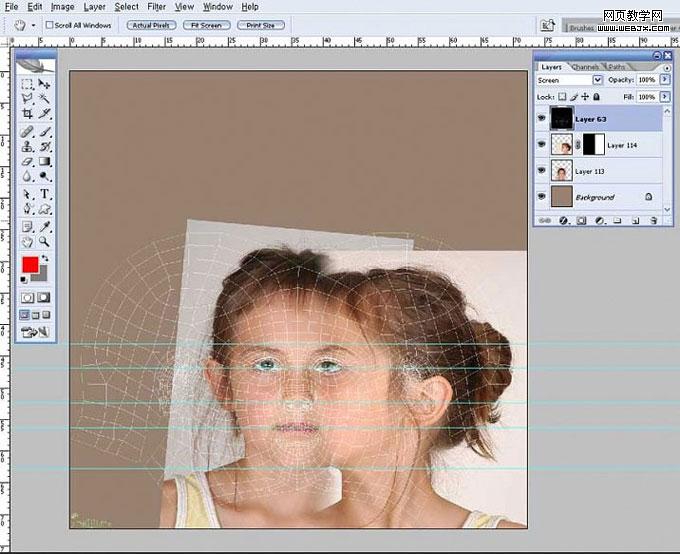Click the Fit Screen button
The height and width of the screenshot is (554, 680).
tap(206, 25)
